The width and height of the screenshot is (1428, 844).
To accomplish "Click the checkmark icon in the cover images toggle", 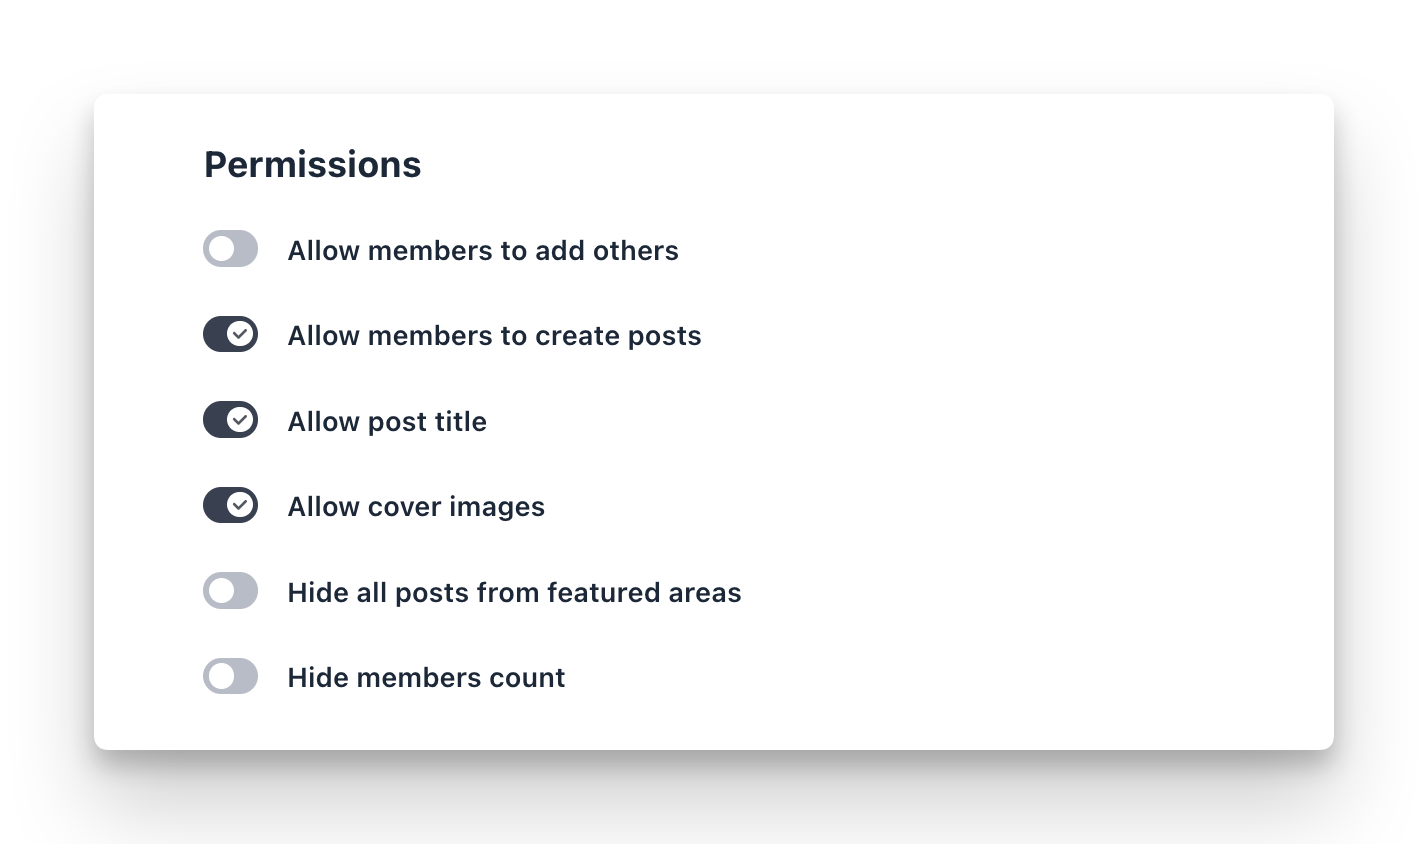I will (240, 505).
